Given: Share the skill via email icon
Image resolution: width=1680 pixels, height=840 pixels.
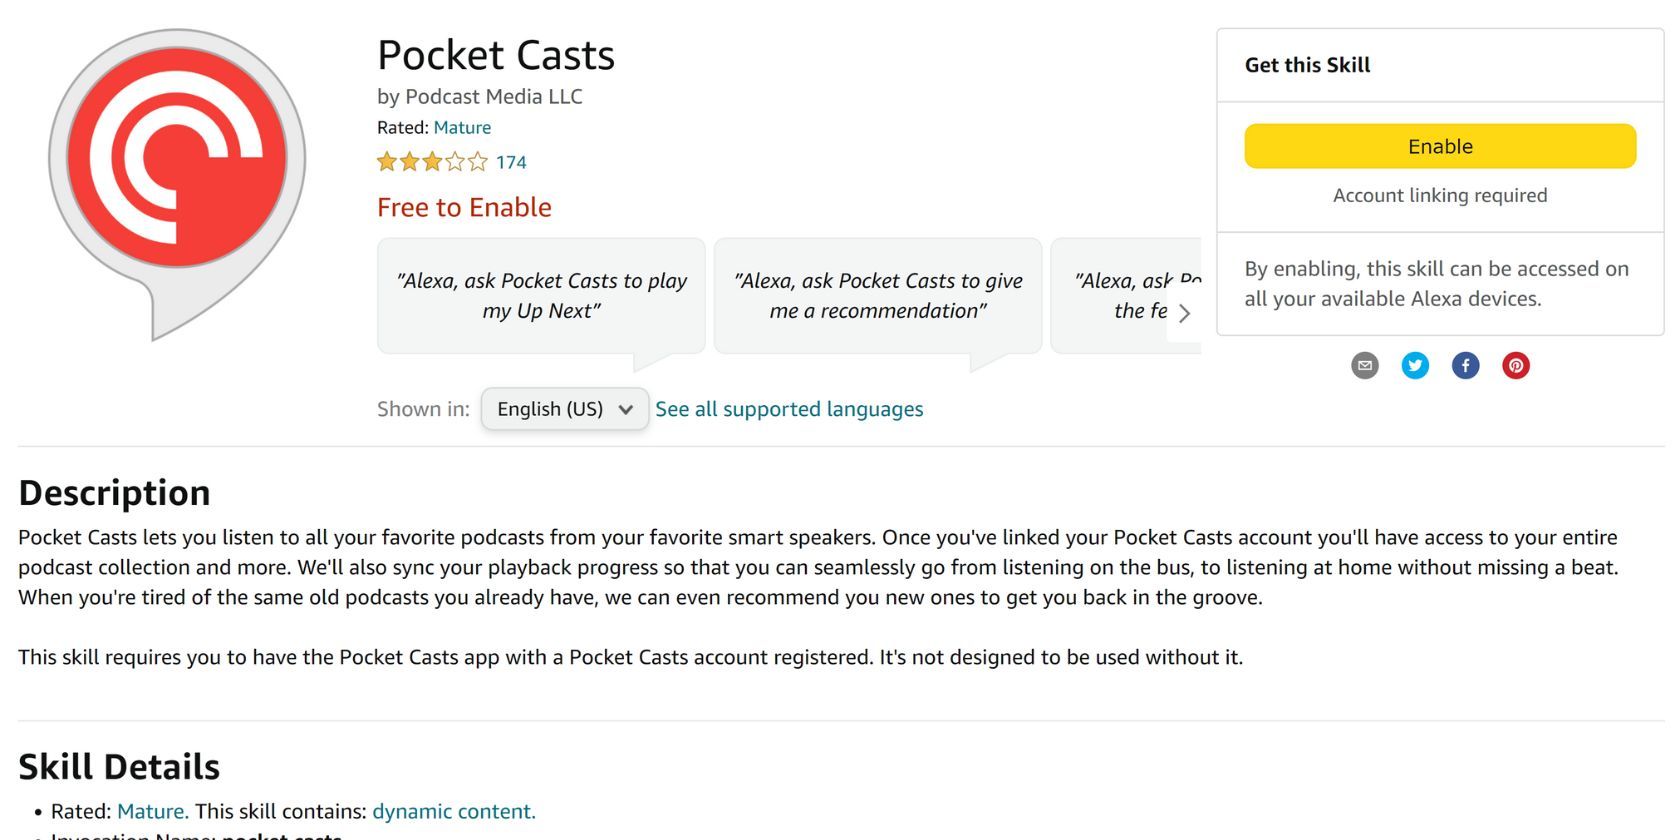Looking at the screenshot, I should 1365,365.
